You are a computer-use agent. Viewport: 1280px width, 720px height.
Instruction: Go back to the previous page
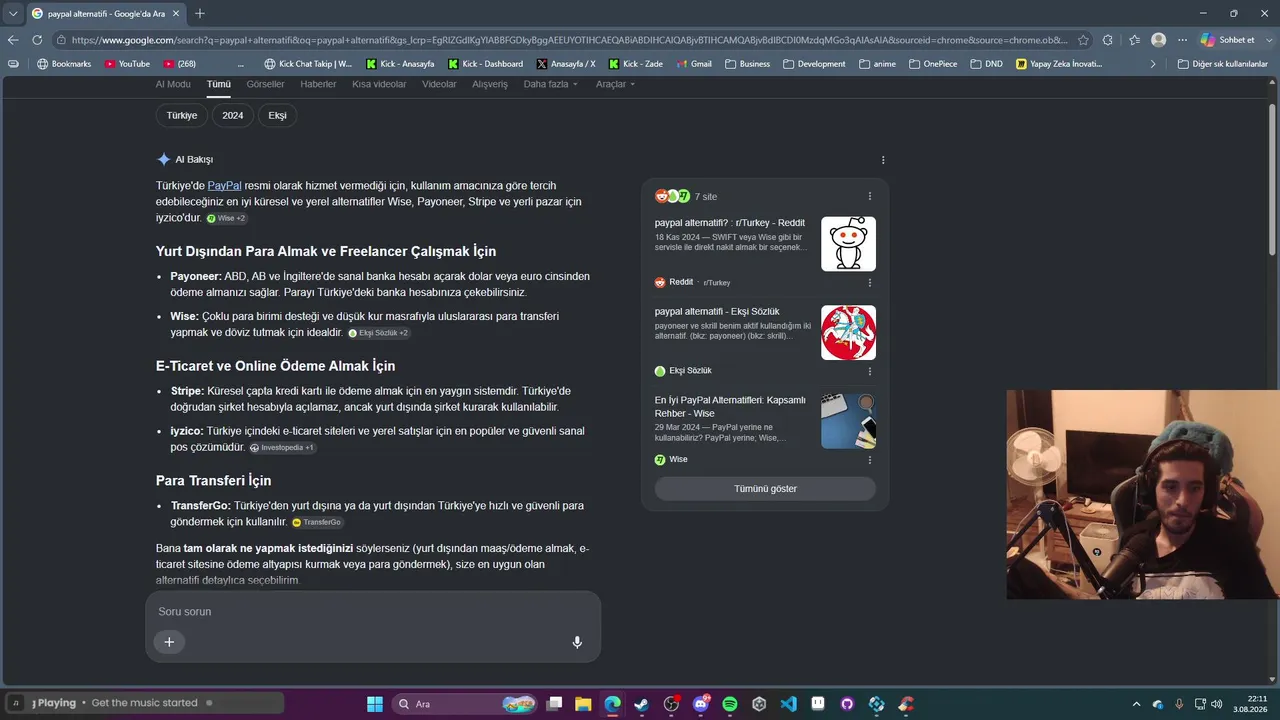(x=13, y=40)
